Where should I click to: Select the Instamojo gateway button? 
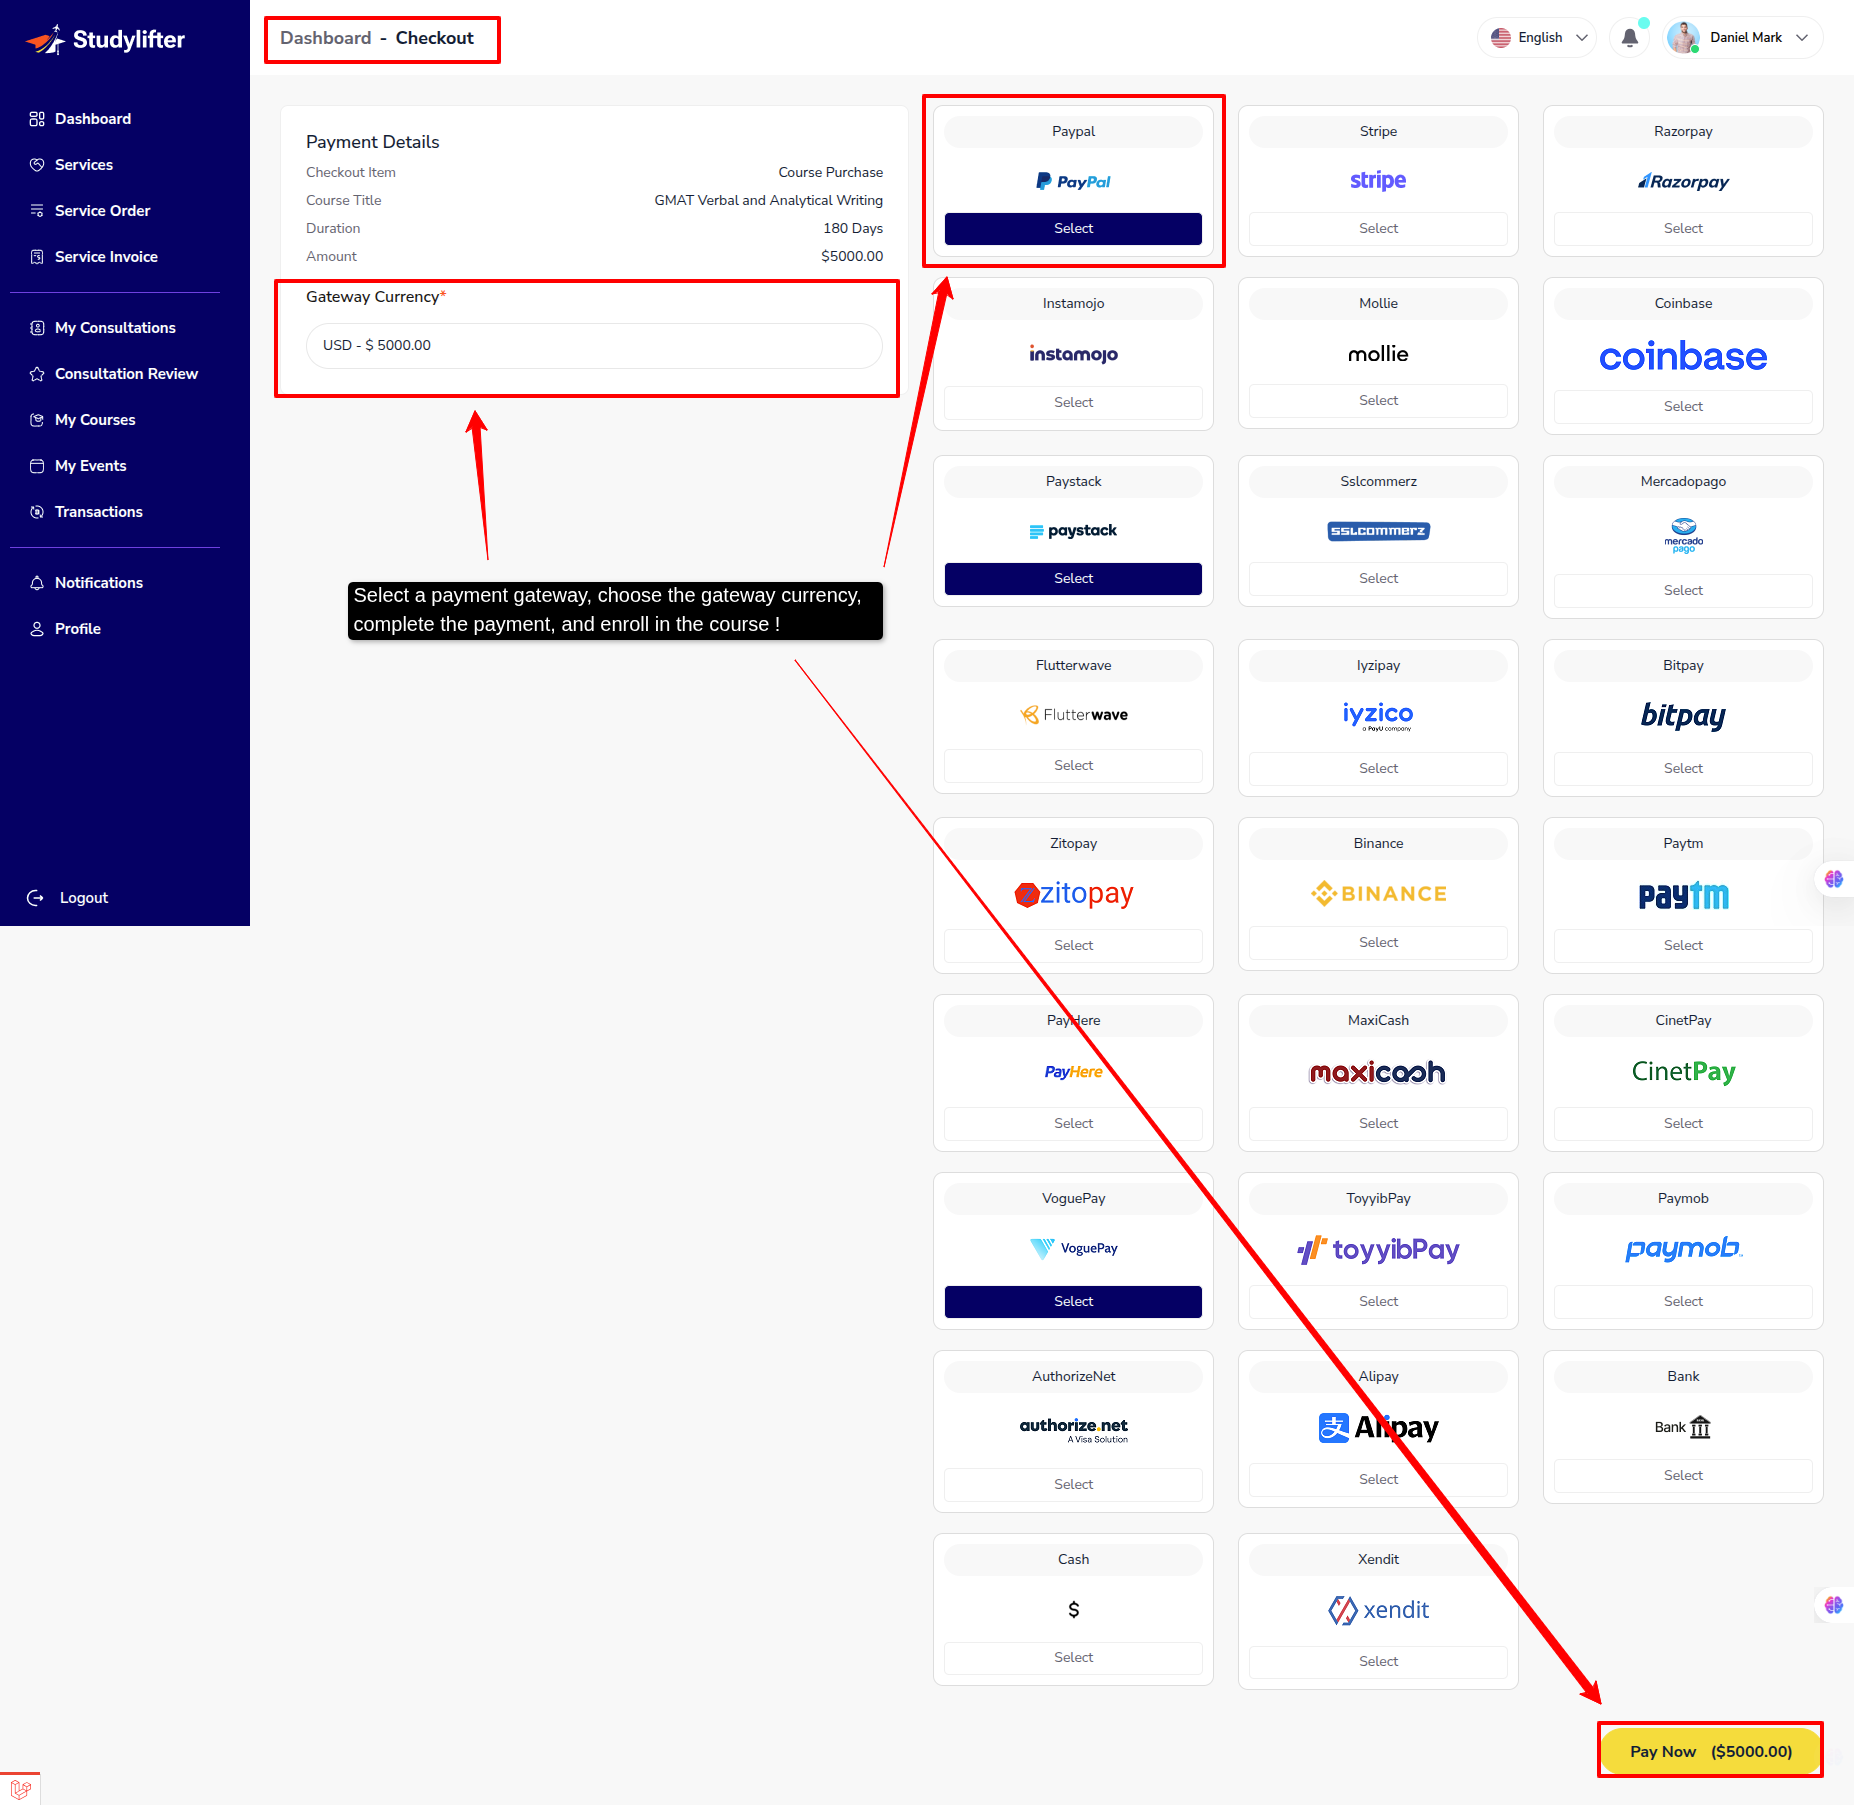(1073, 403)
